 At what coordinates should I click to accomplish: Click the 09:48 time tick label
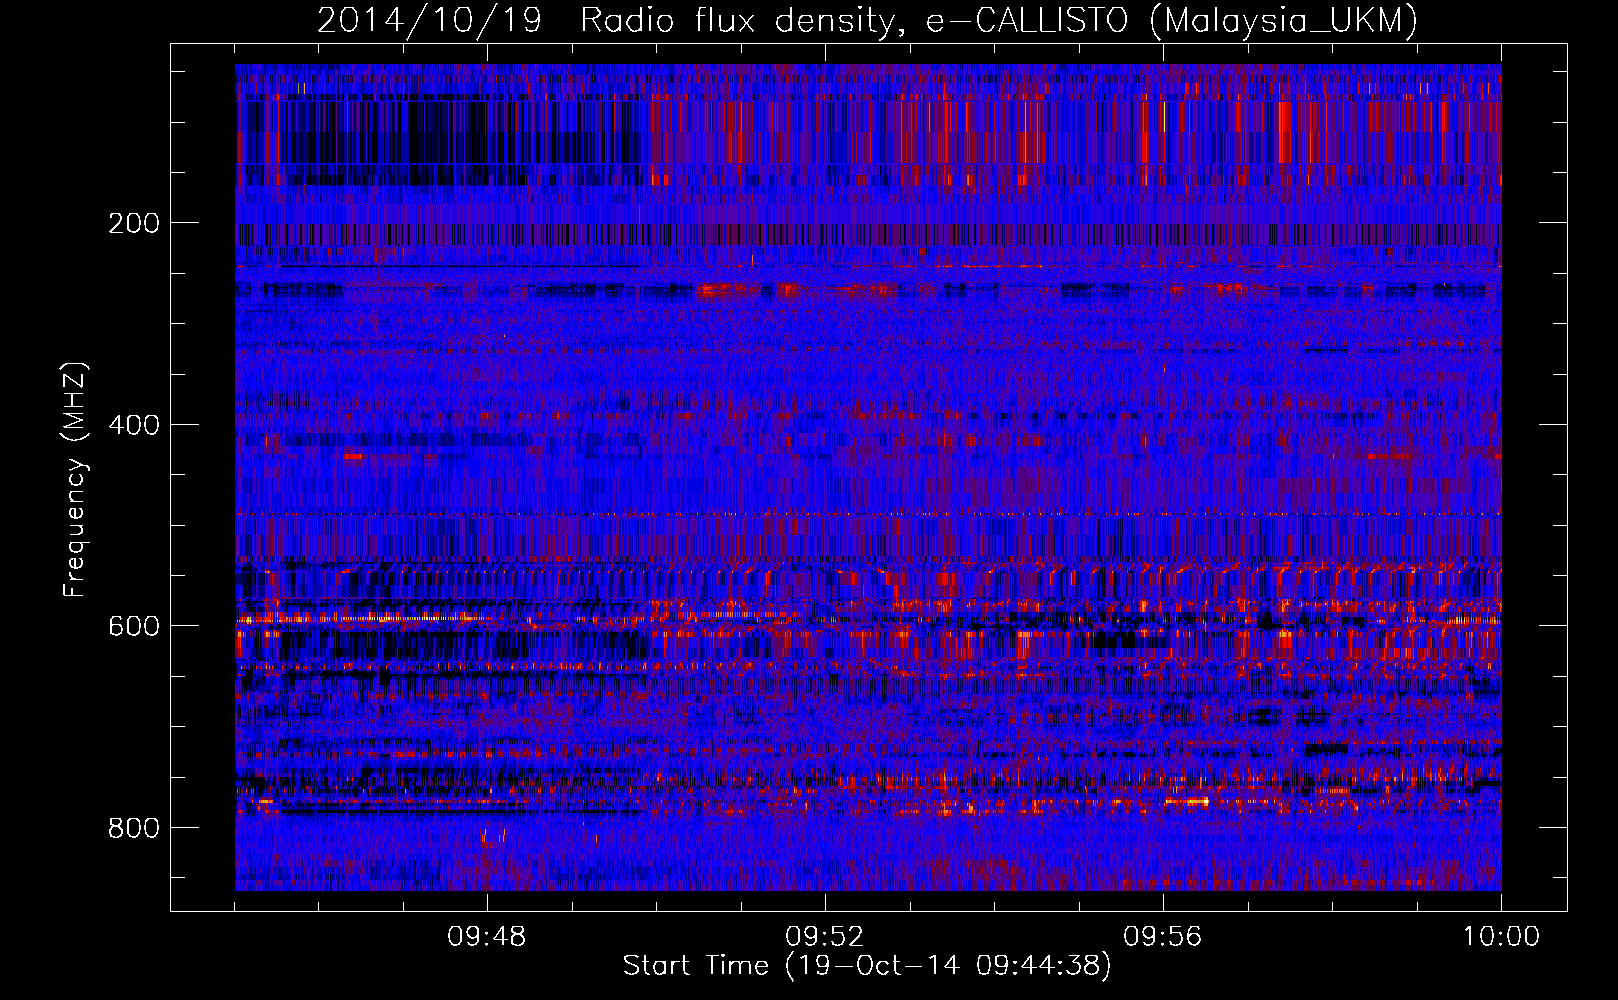(487, 937)
